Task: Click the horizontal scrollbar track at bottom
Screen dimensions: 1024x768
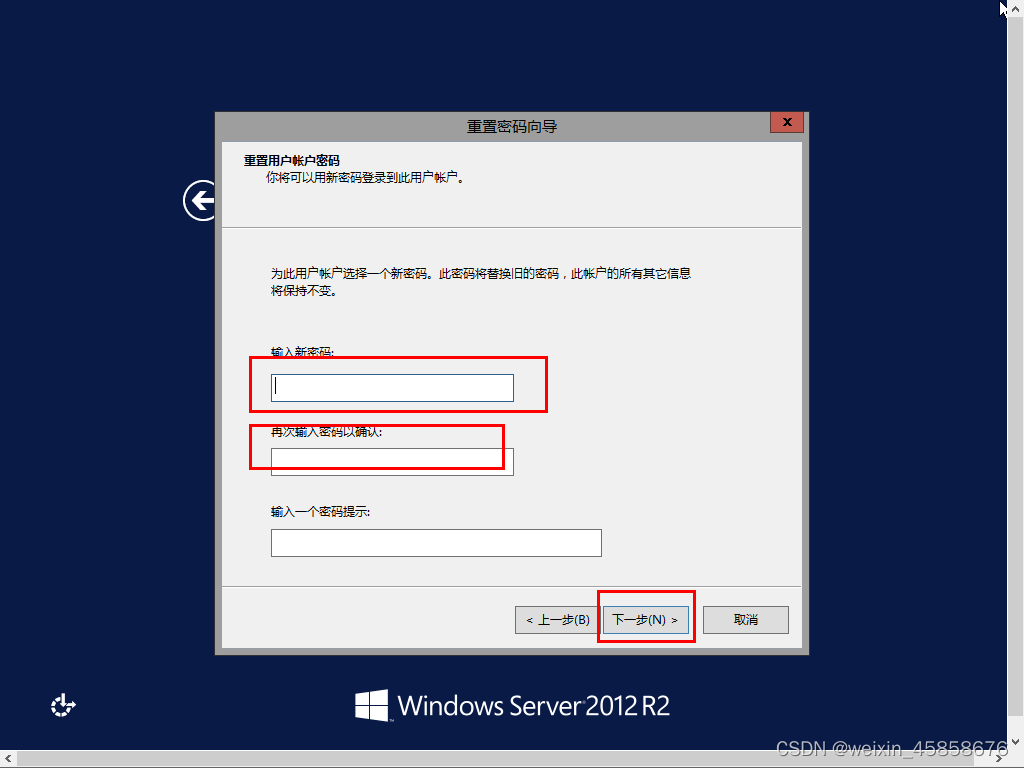Action: pos(503,759)
